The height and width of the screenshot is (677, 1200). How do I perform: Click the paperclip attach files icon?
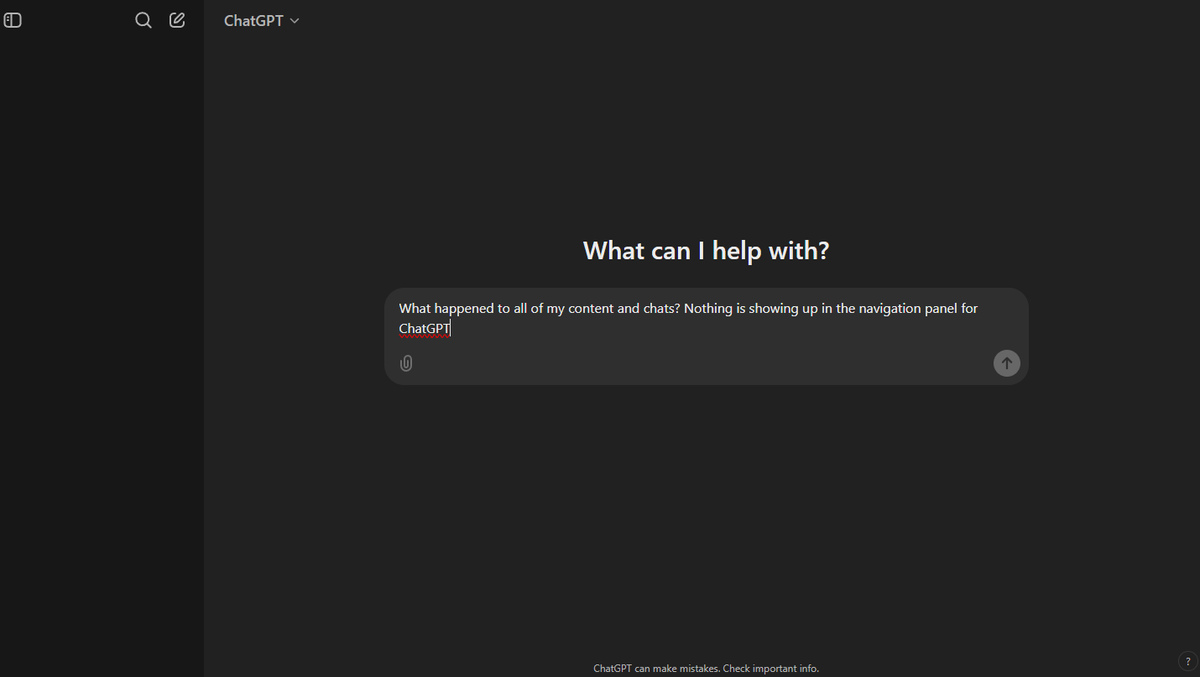point(406,363)
